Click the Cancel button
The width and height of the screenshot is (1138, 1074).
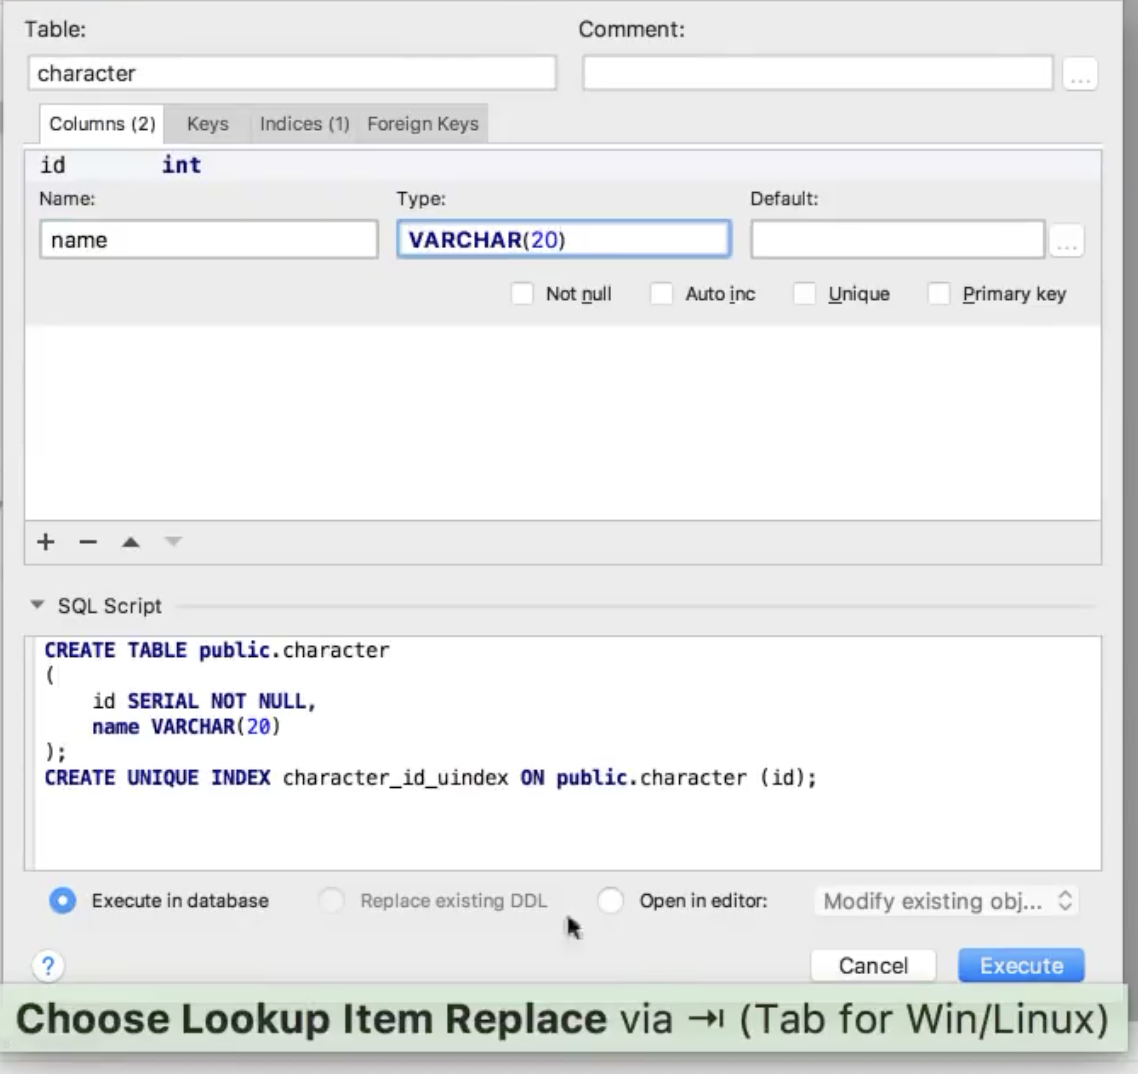tap(873, 966)
